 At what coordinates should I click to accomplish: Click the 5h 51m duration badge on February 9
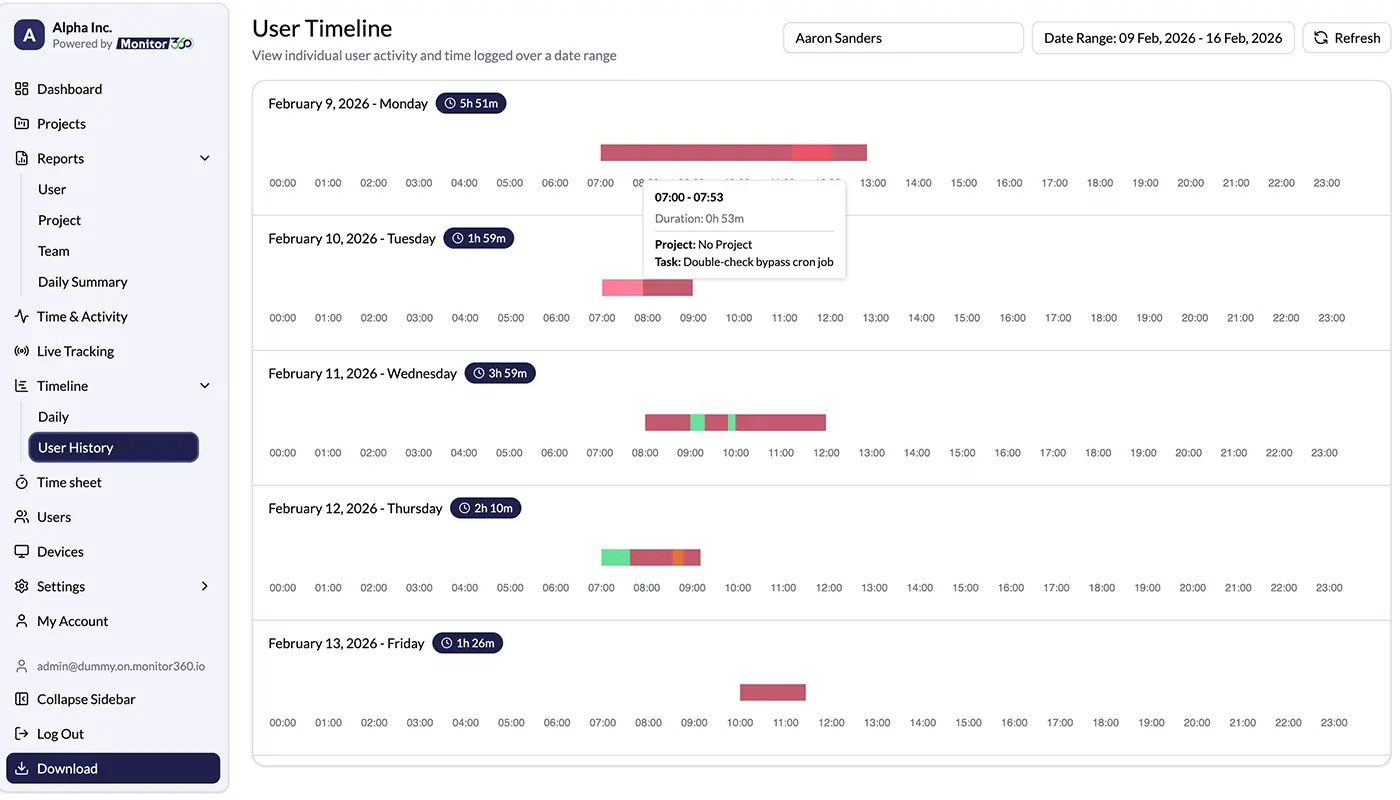tap(470, 102)
